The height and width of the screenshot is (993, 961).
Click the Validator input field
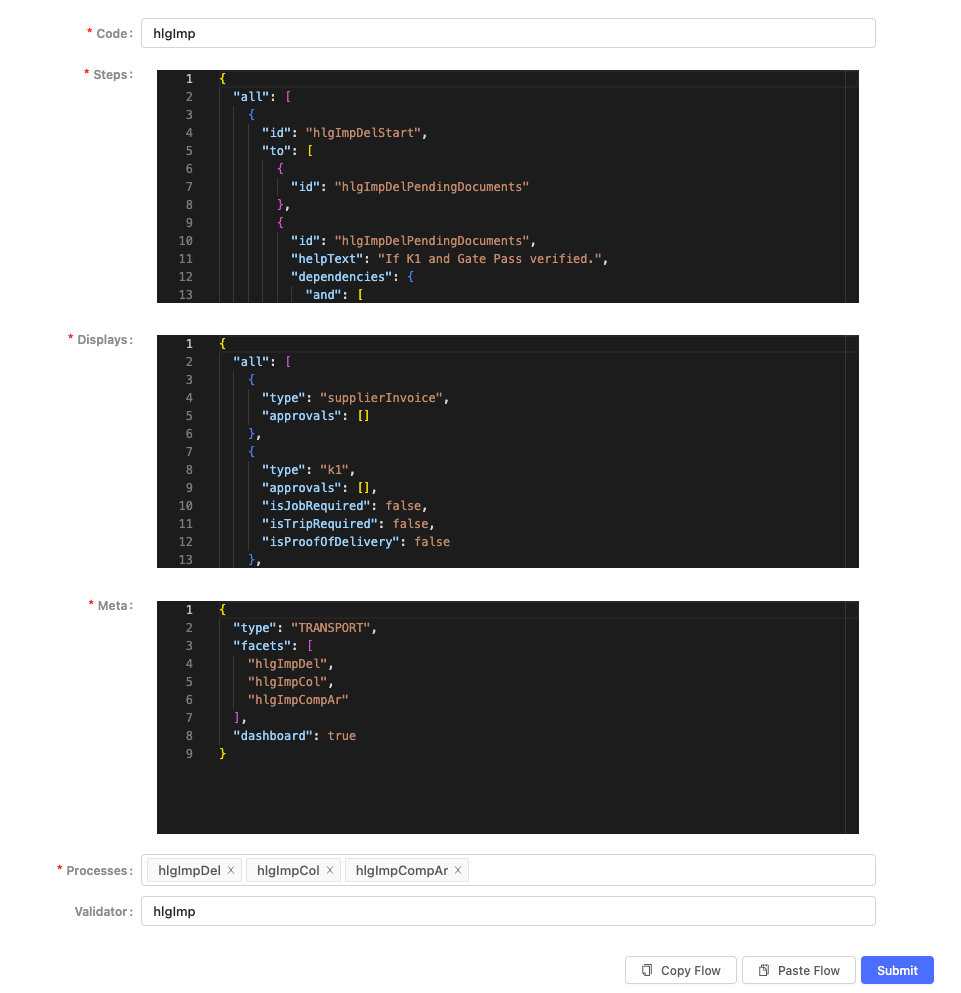click(508, 911)
